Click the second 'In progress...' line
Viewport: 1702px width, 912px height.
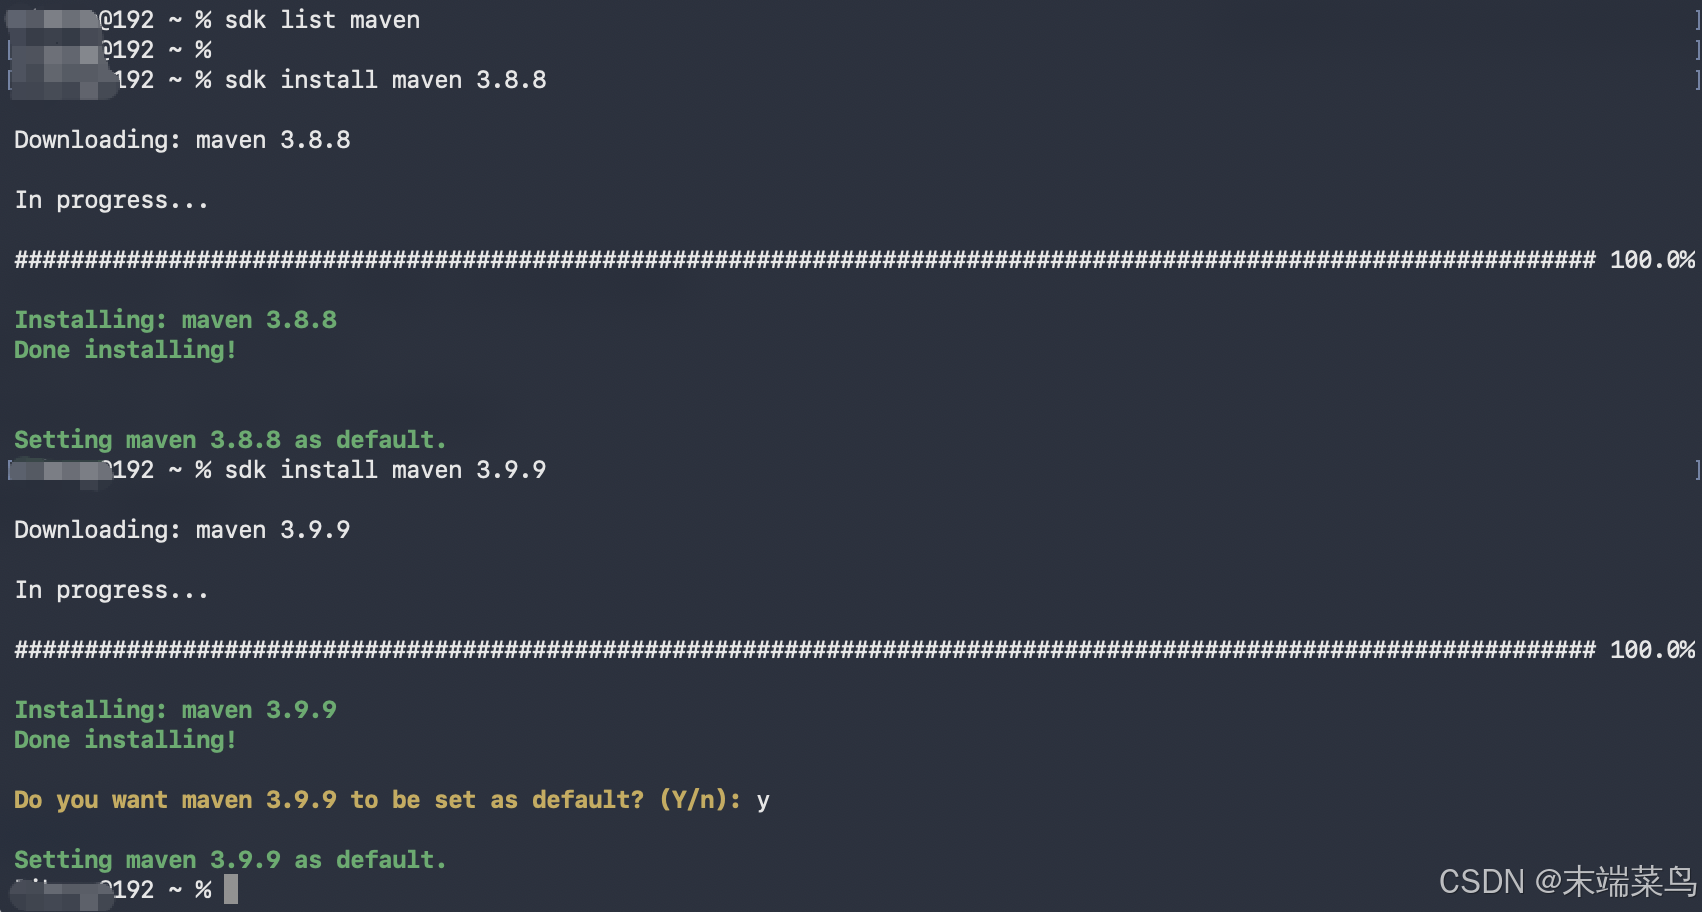point(111,591)
